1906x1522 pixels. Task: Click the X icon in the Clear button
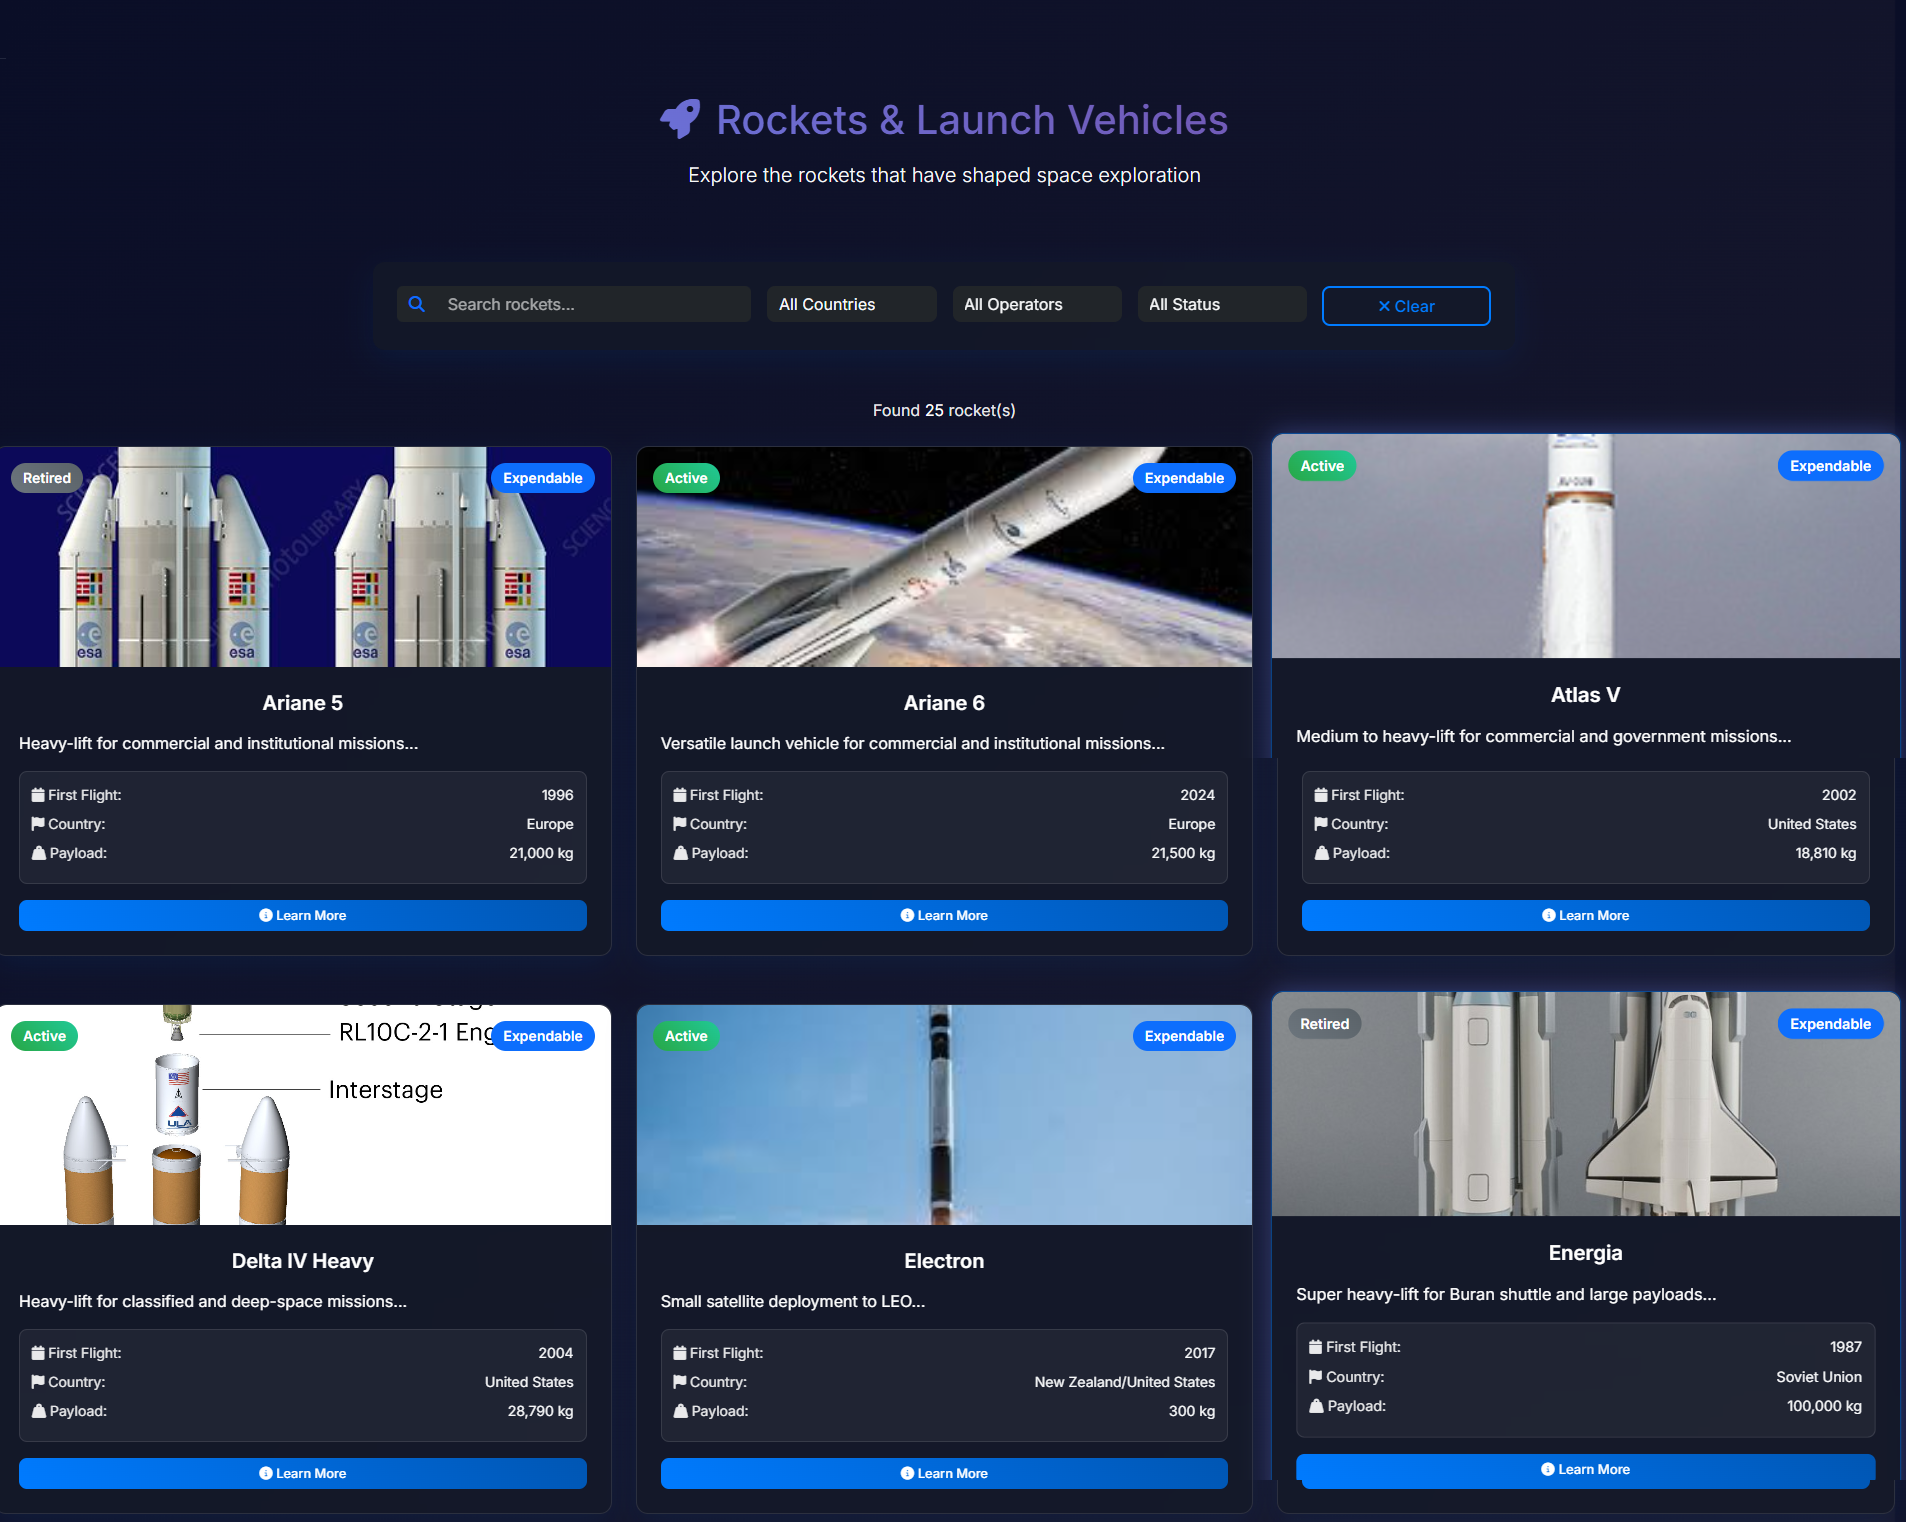(x=1385, y=306)
